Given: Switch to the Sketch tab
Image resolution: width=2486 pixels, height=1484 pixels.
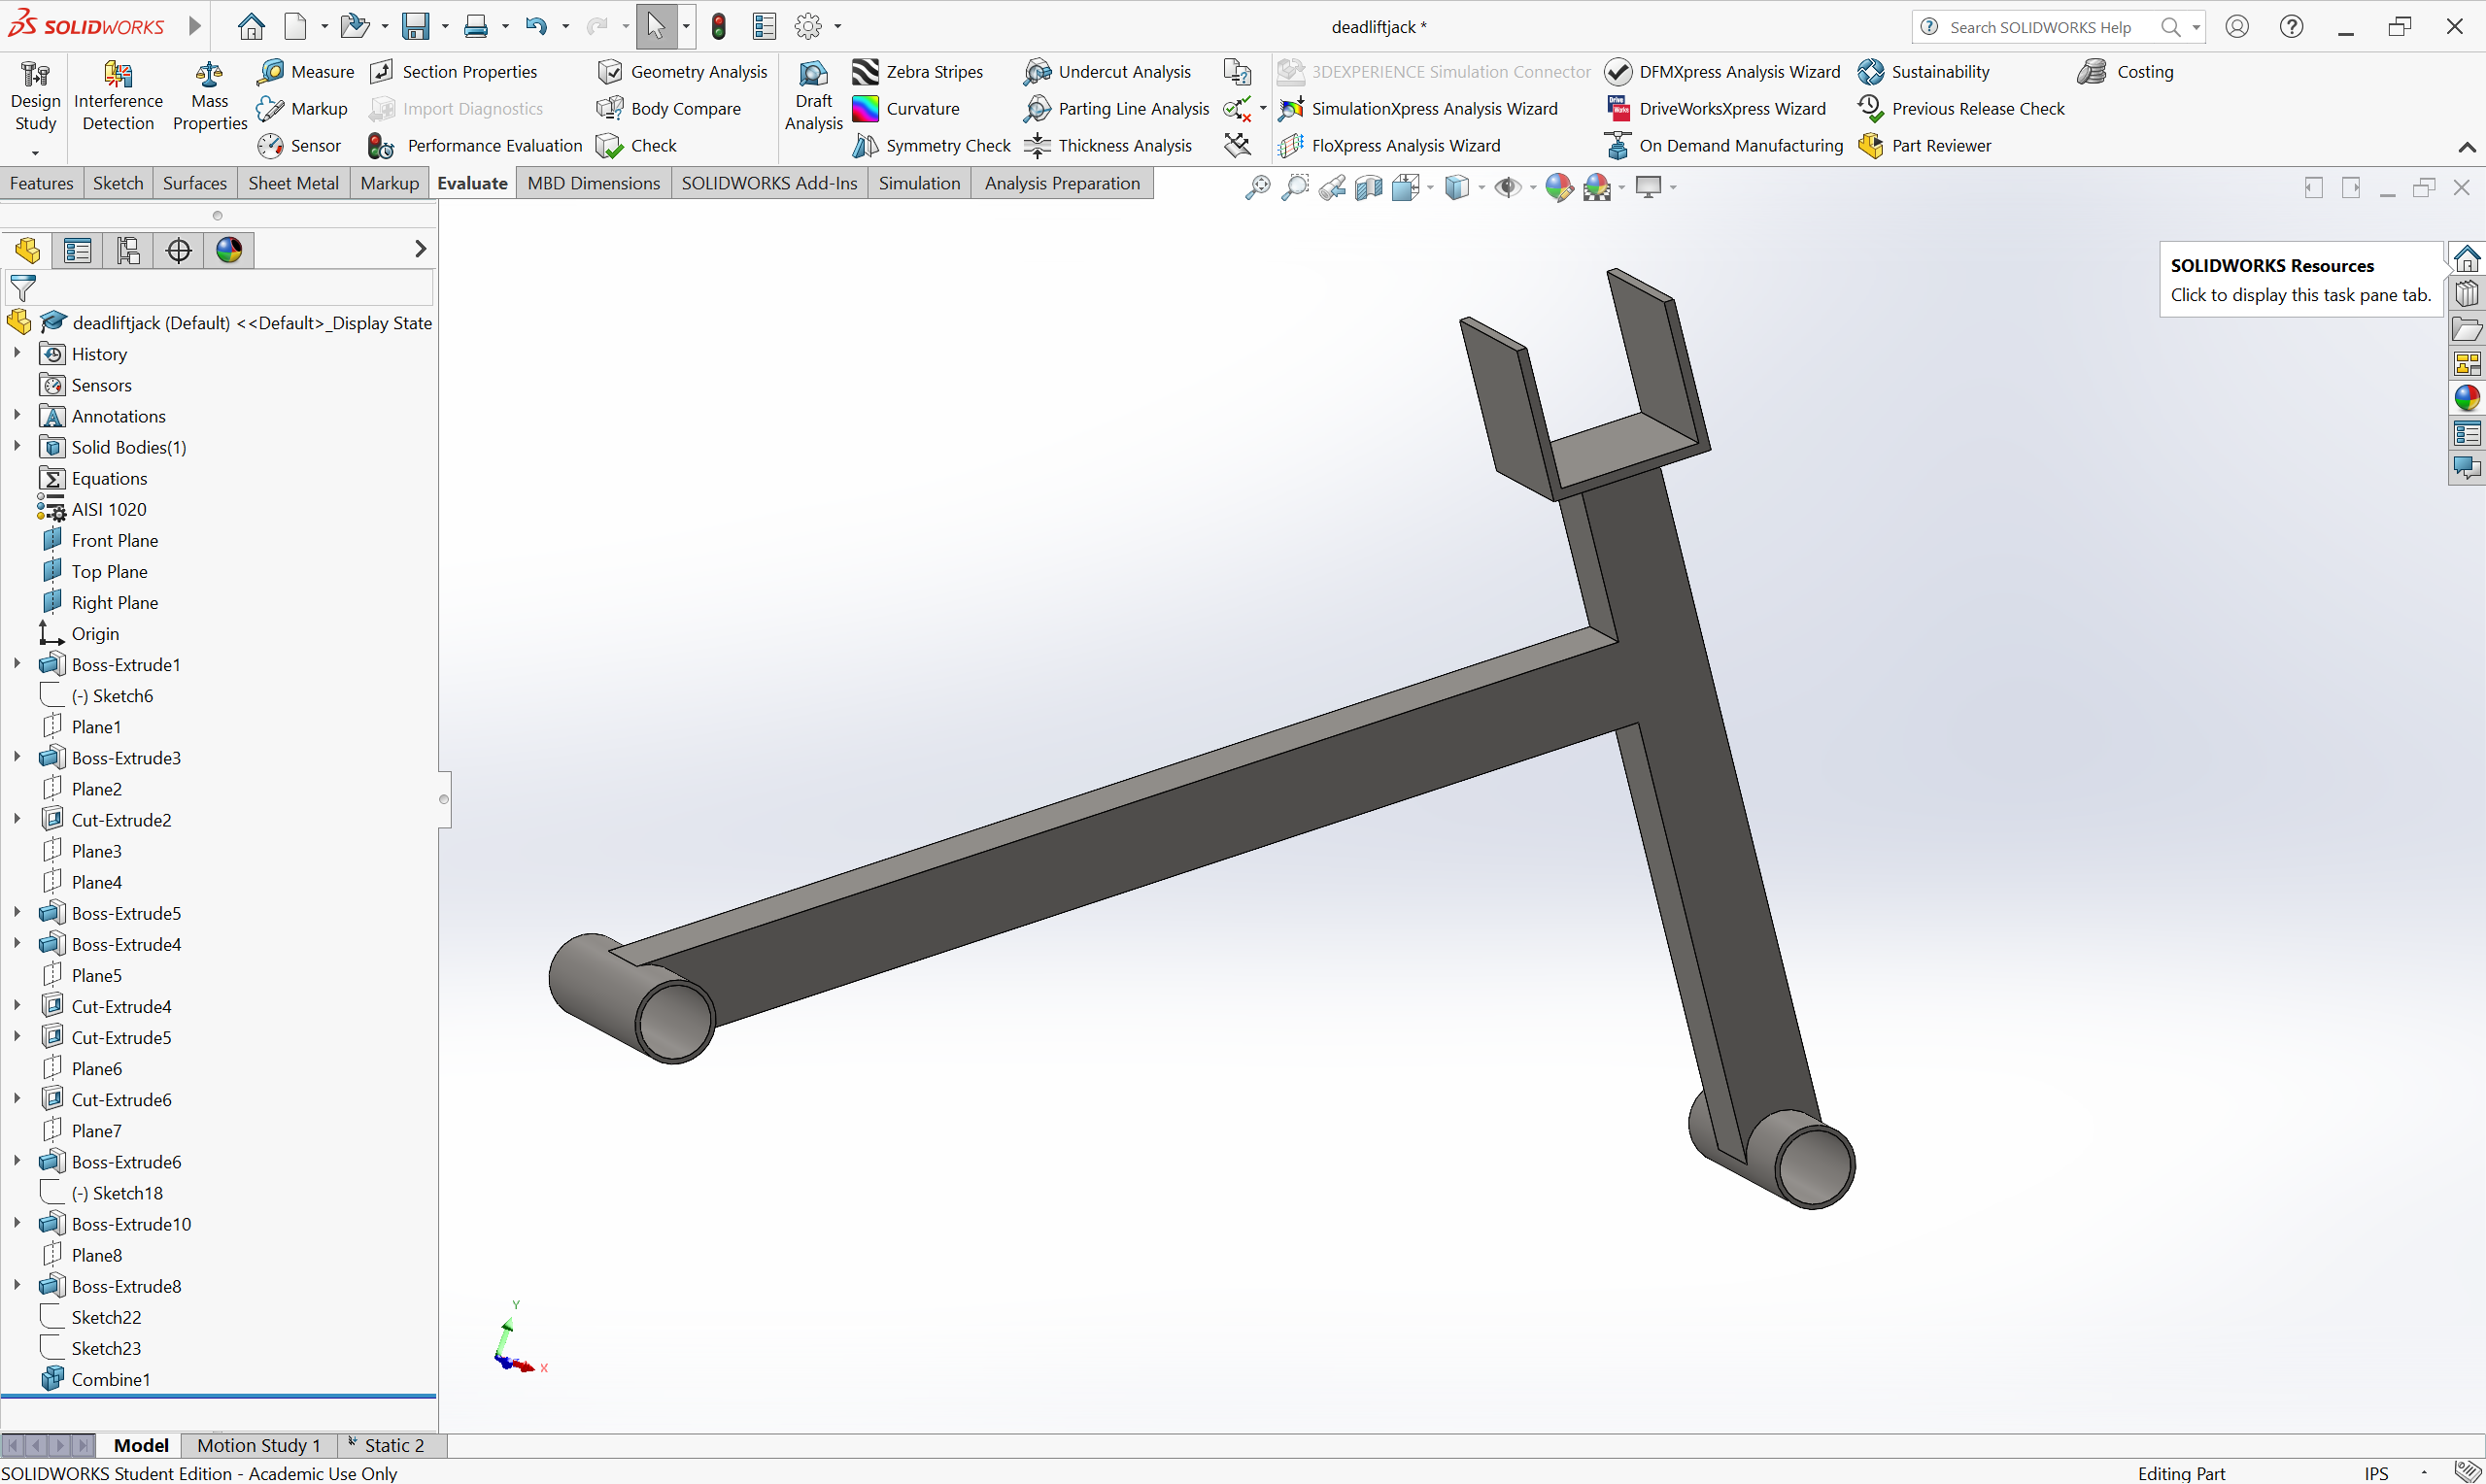Looking at the screenshot, I should 118,183.
